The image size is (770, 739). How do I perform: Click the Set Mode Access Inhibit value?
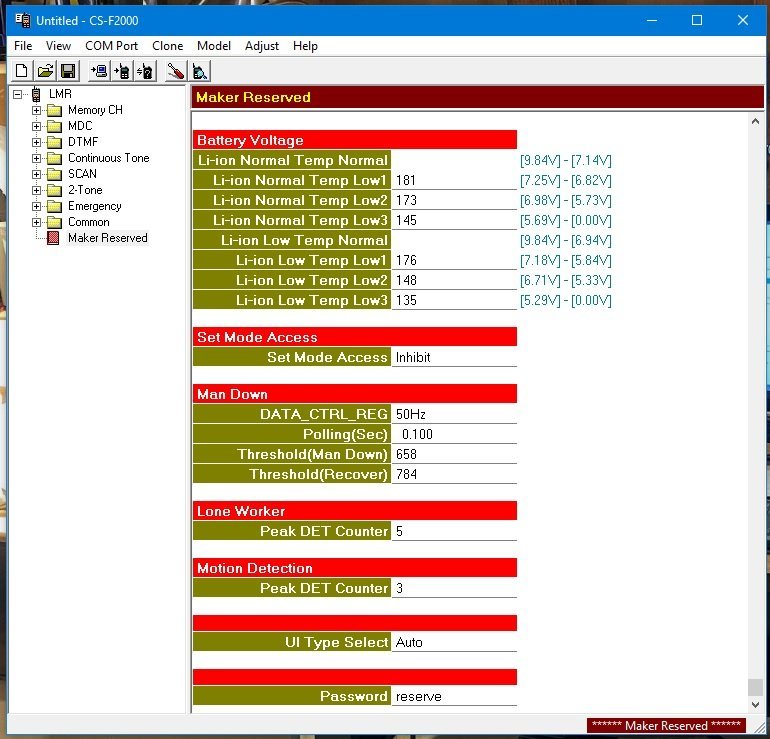pos(453,357)
